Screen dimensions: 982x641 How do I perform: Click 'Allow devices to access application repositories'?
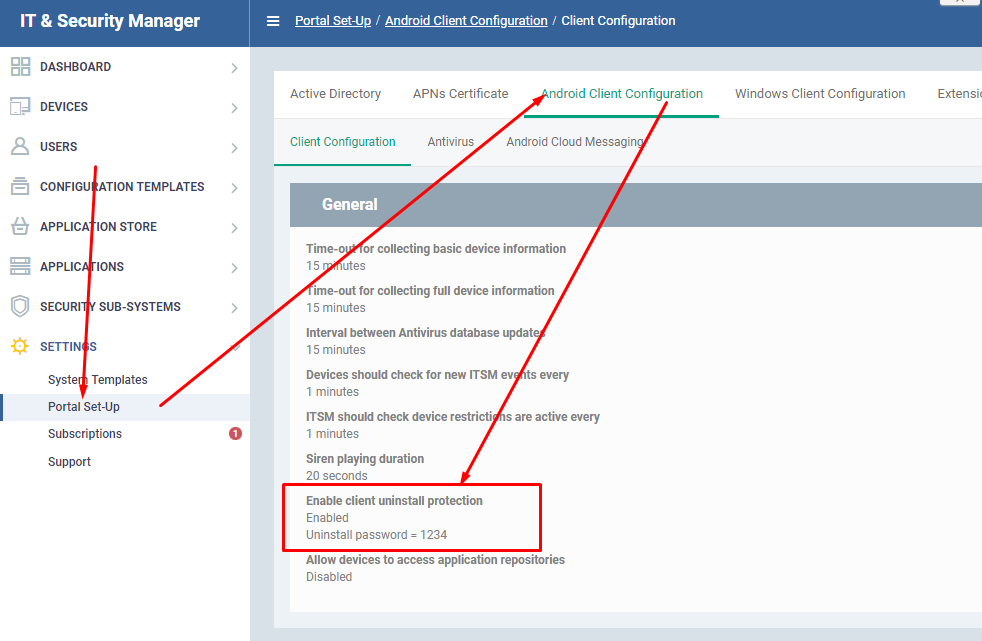click(x=435, y=560)
